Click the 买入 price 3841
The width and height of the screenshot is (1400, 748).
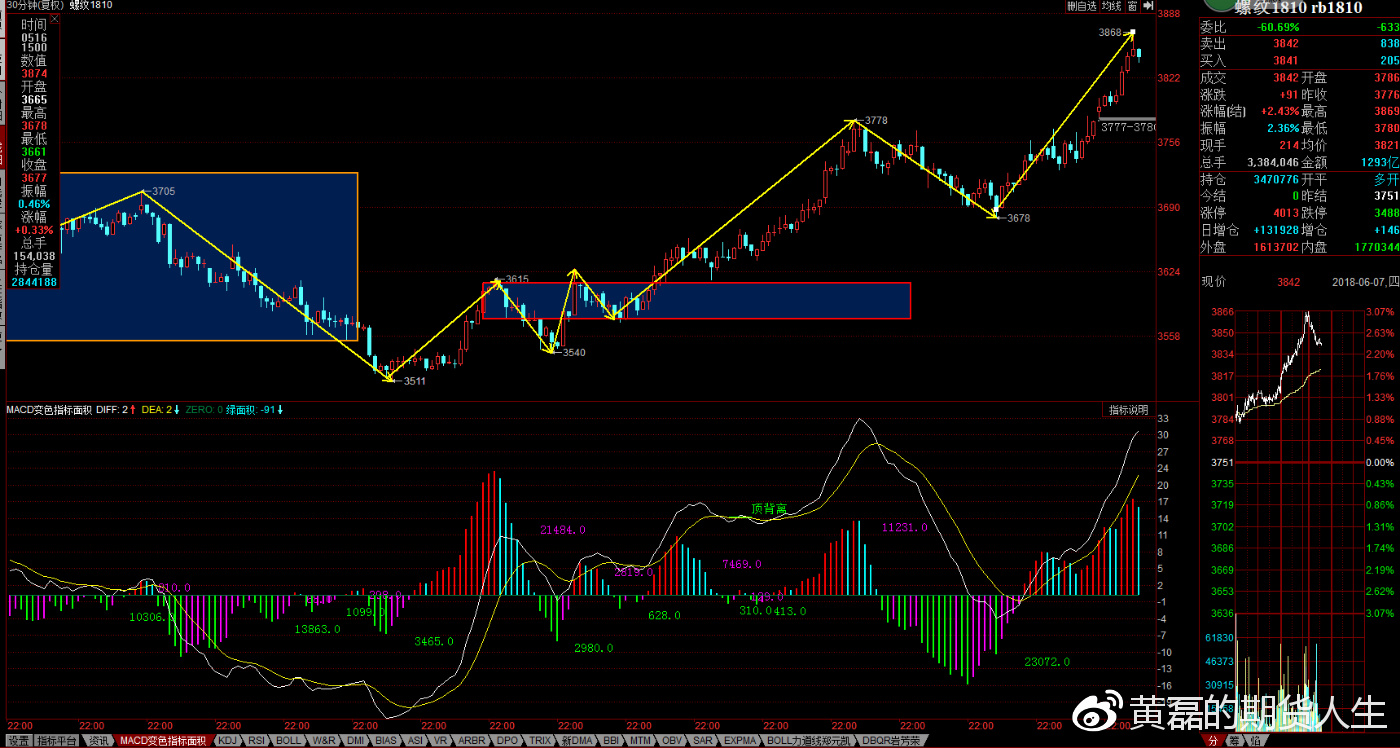coord(1286,60)
